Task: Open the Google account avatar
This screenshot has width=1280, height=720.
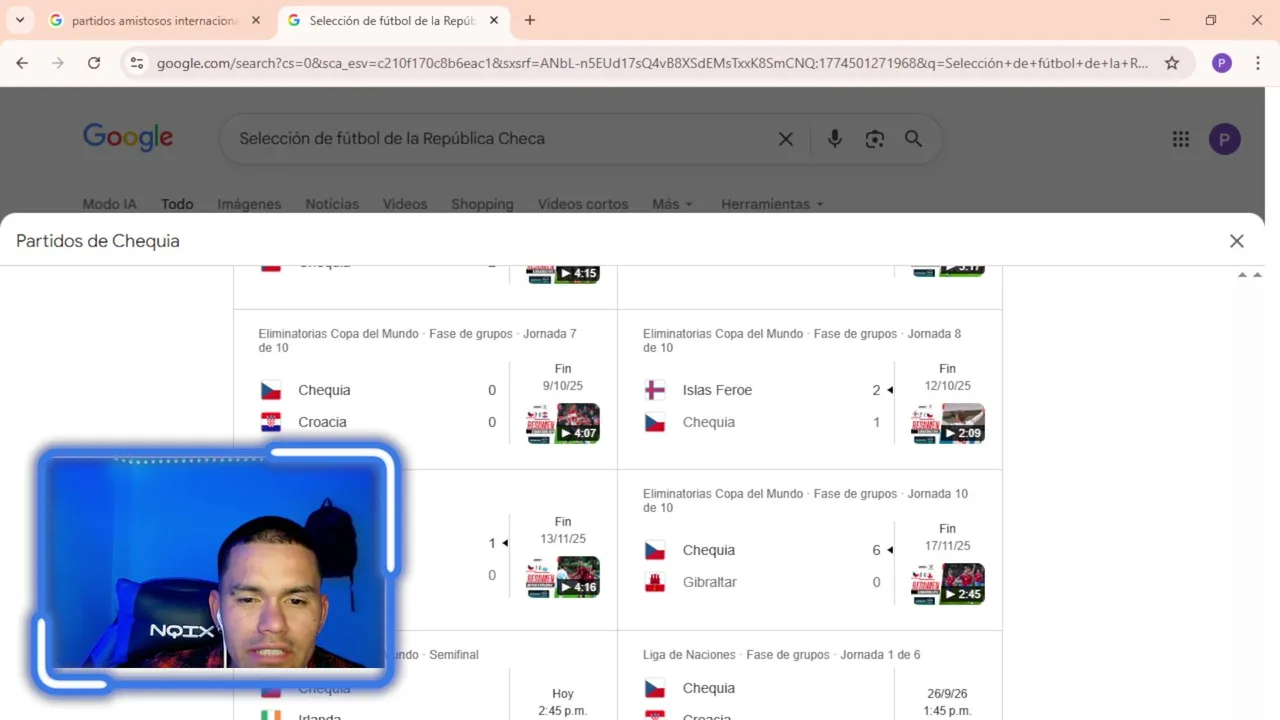Action: click(1225, 139)
